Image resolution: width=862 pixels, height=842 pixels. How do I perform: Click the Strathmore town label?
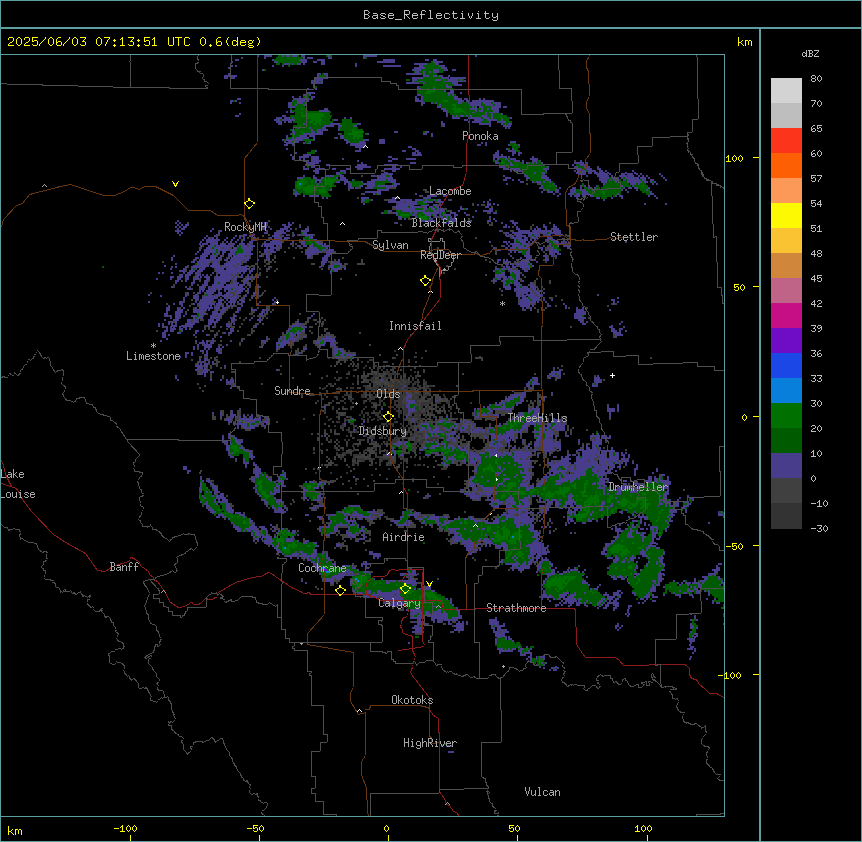click(x=516, y=608)
